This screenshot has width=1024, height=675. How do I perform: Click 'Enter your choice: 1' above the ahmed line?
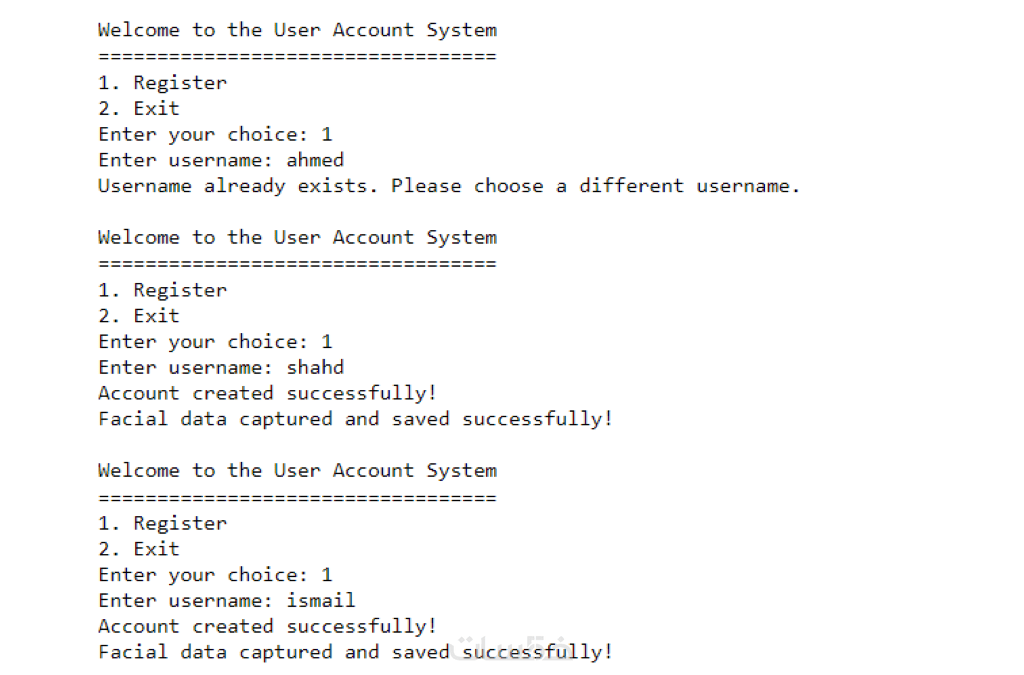(x=215, y=134)
